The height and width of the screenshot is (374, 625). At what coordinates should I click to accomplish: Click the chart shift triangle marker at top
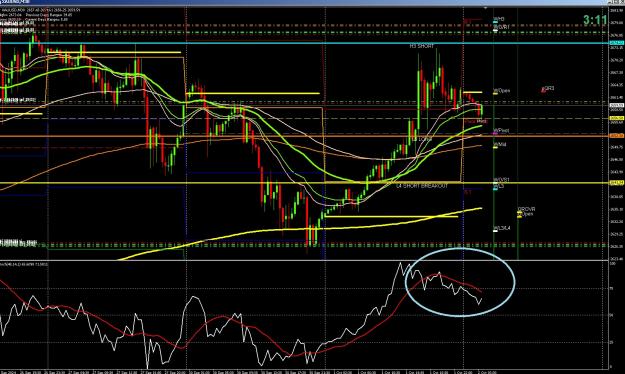click(x=485, y=8)
